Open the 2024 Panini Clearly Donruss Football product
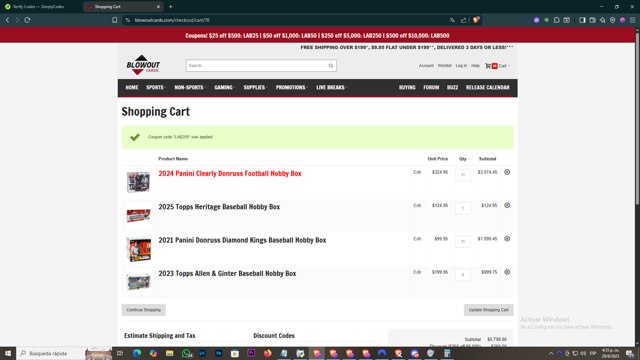 click(230, 173)
